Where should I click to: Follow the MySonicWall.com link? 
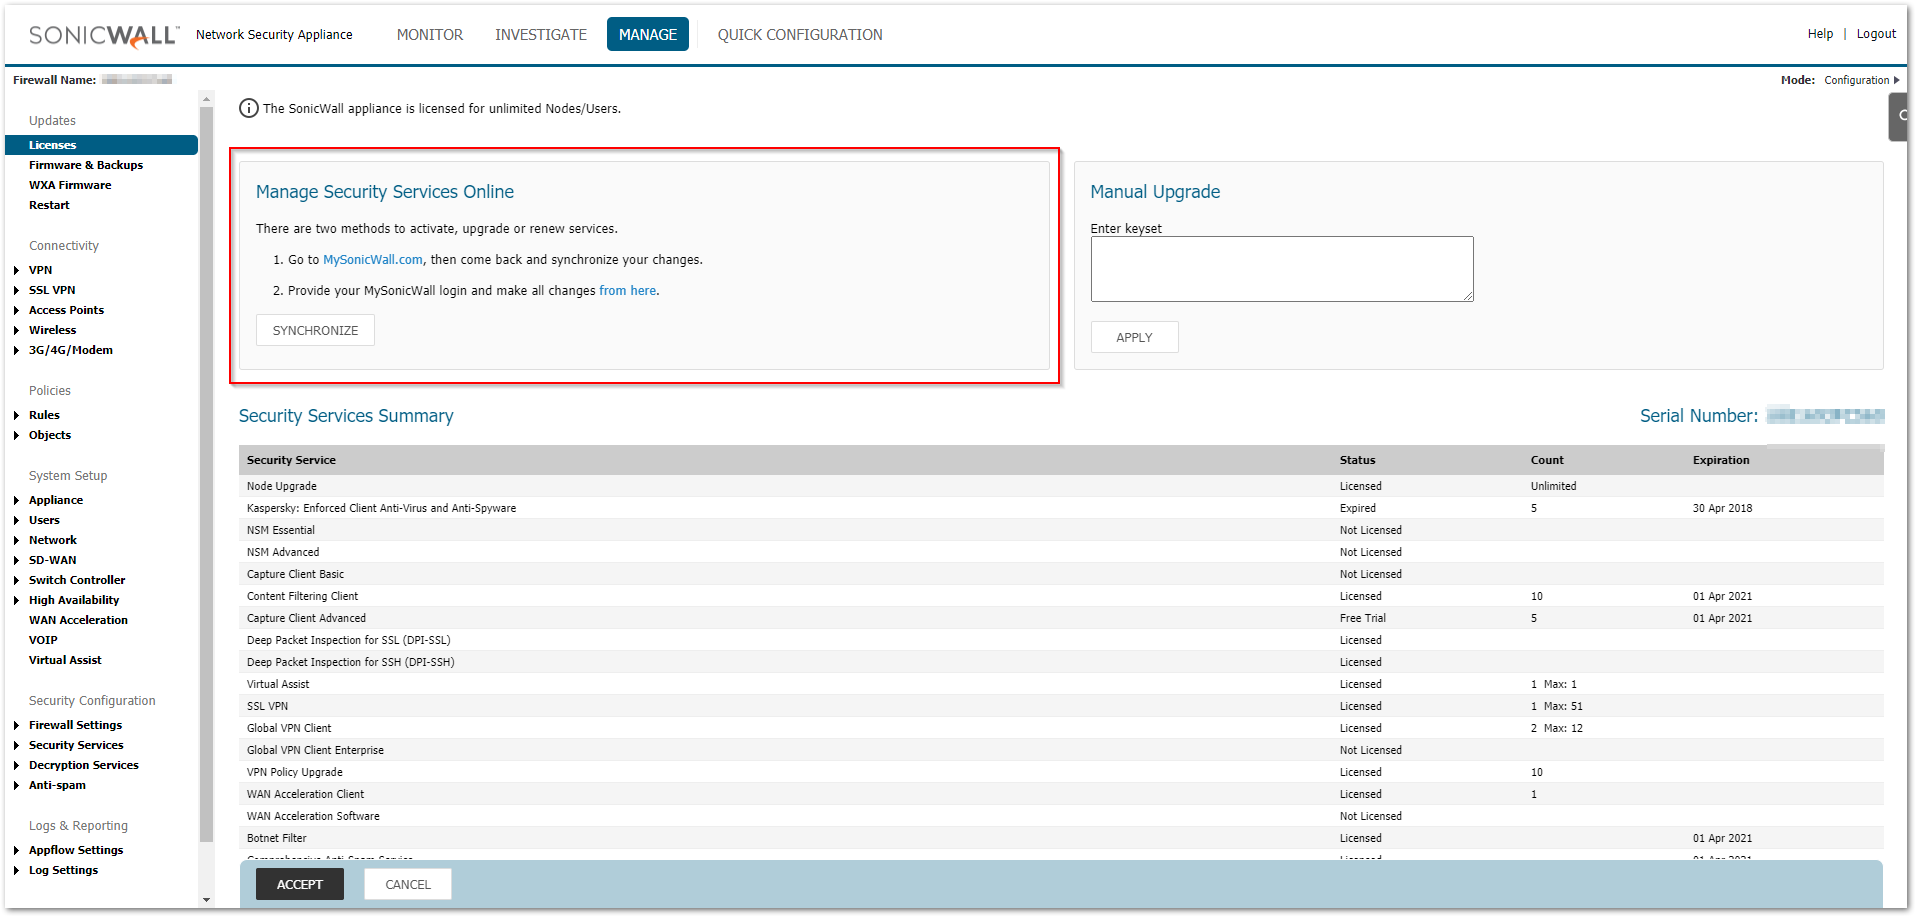[372, 260]
